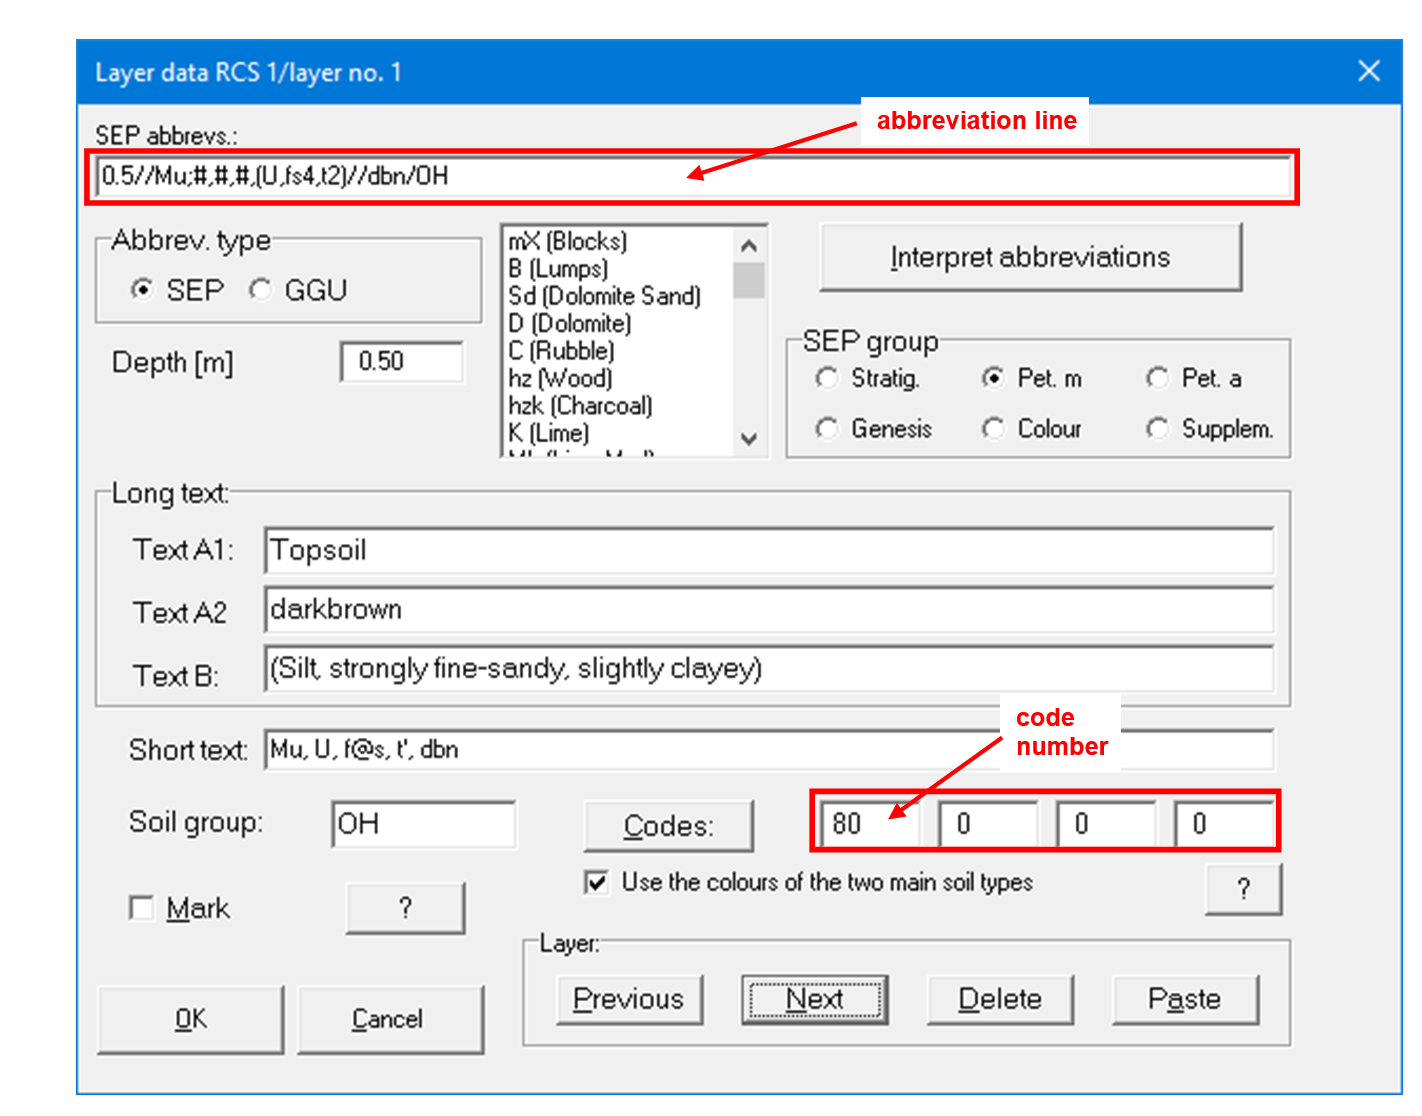Select the Stratig. SEP group

tap(827, 378)
